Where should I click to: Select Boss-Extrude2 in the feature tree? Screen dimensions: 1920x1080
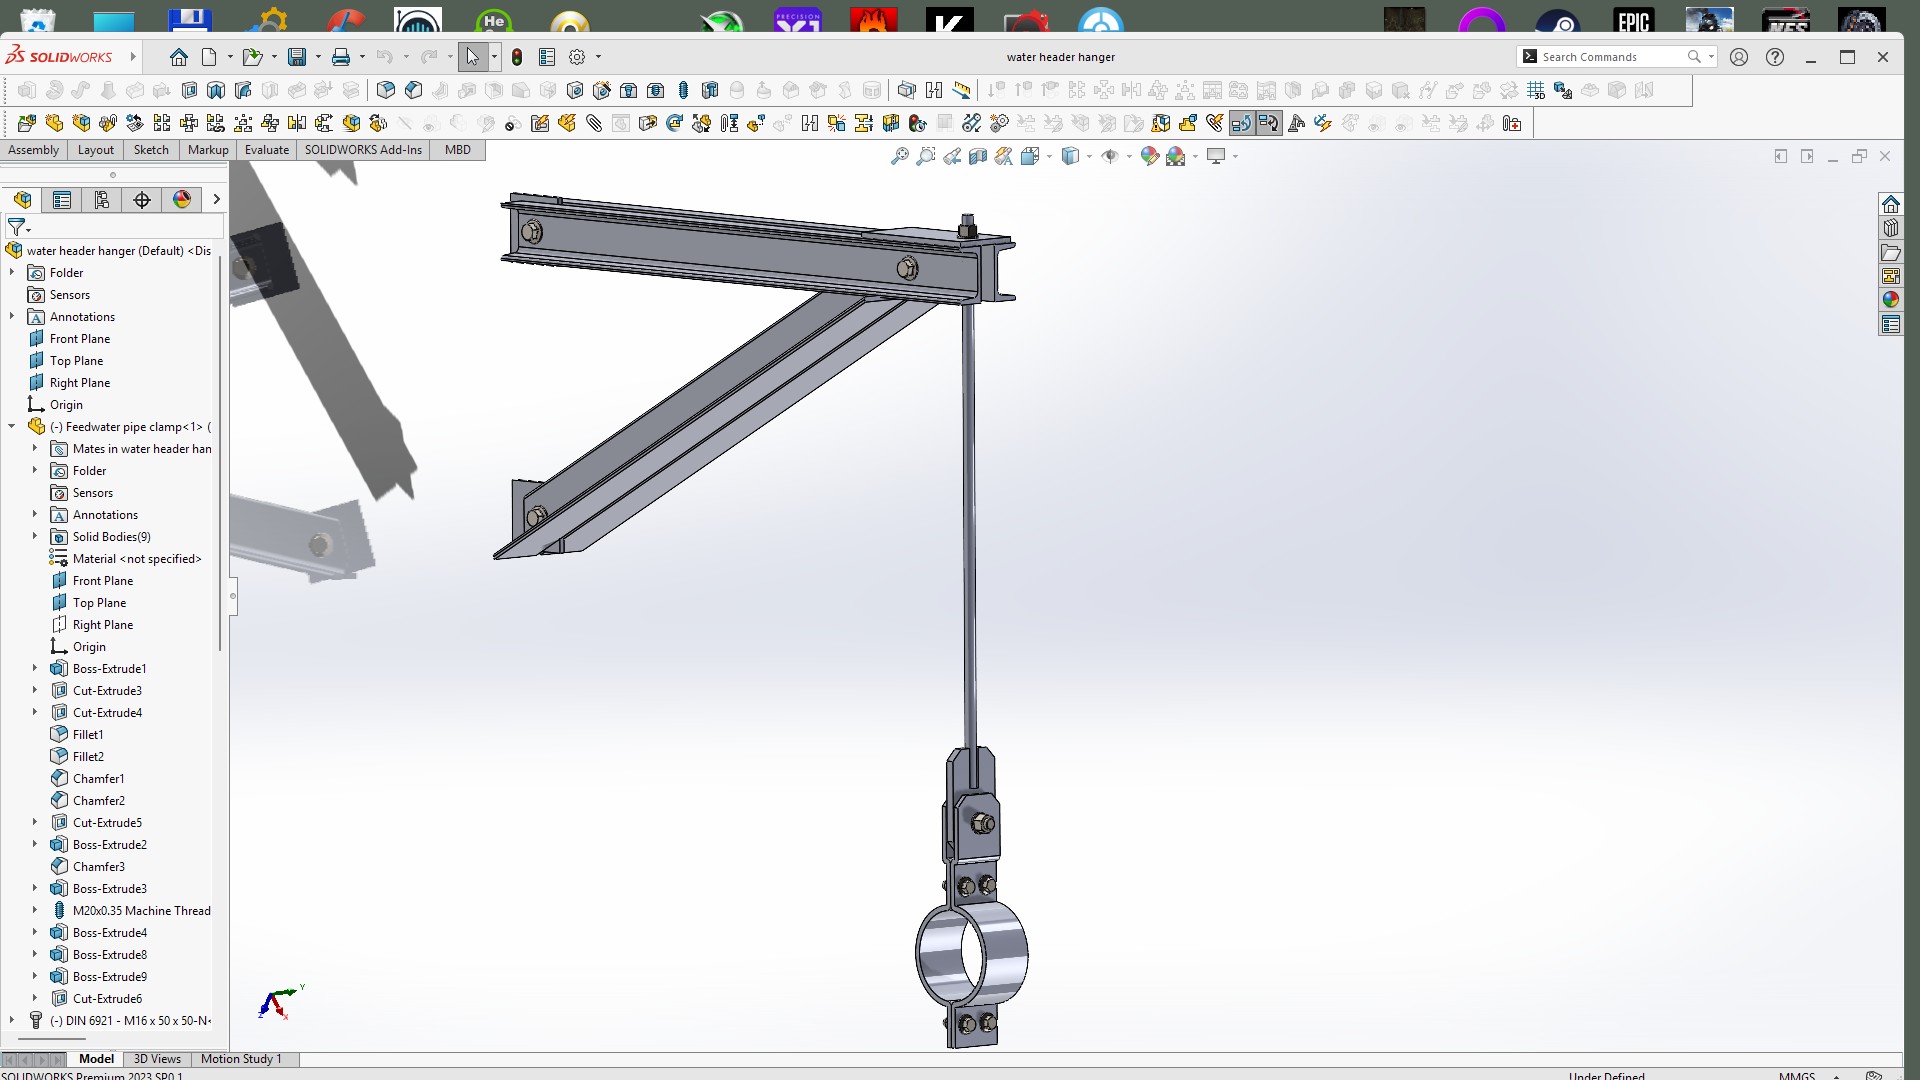[110, 845]
